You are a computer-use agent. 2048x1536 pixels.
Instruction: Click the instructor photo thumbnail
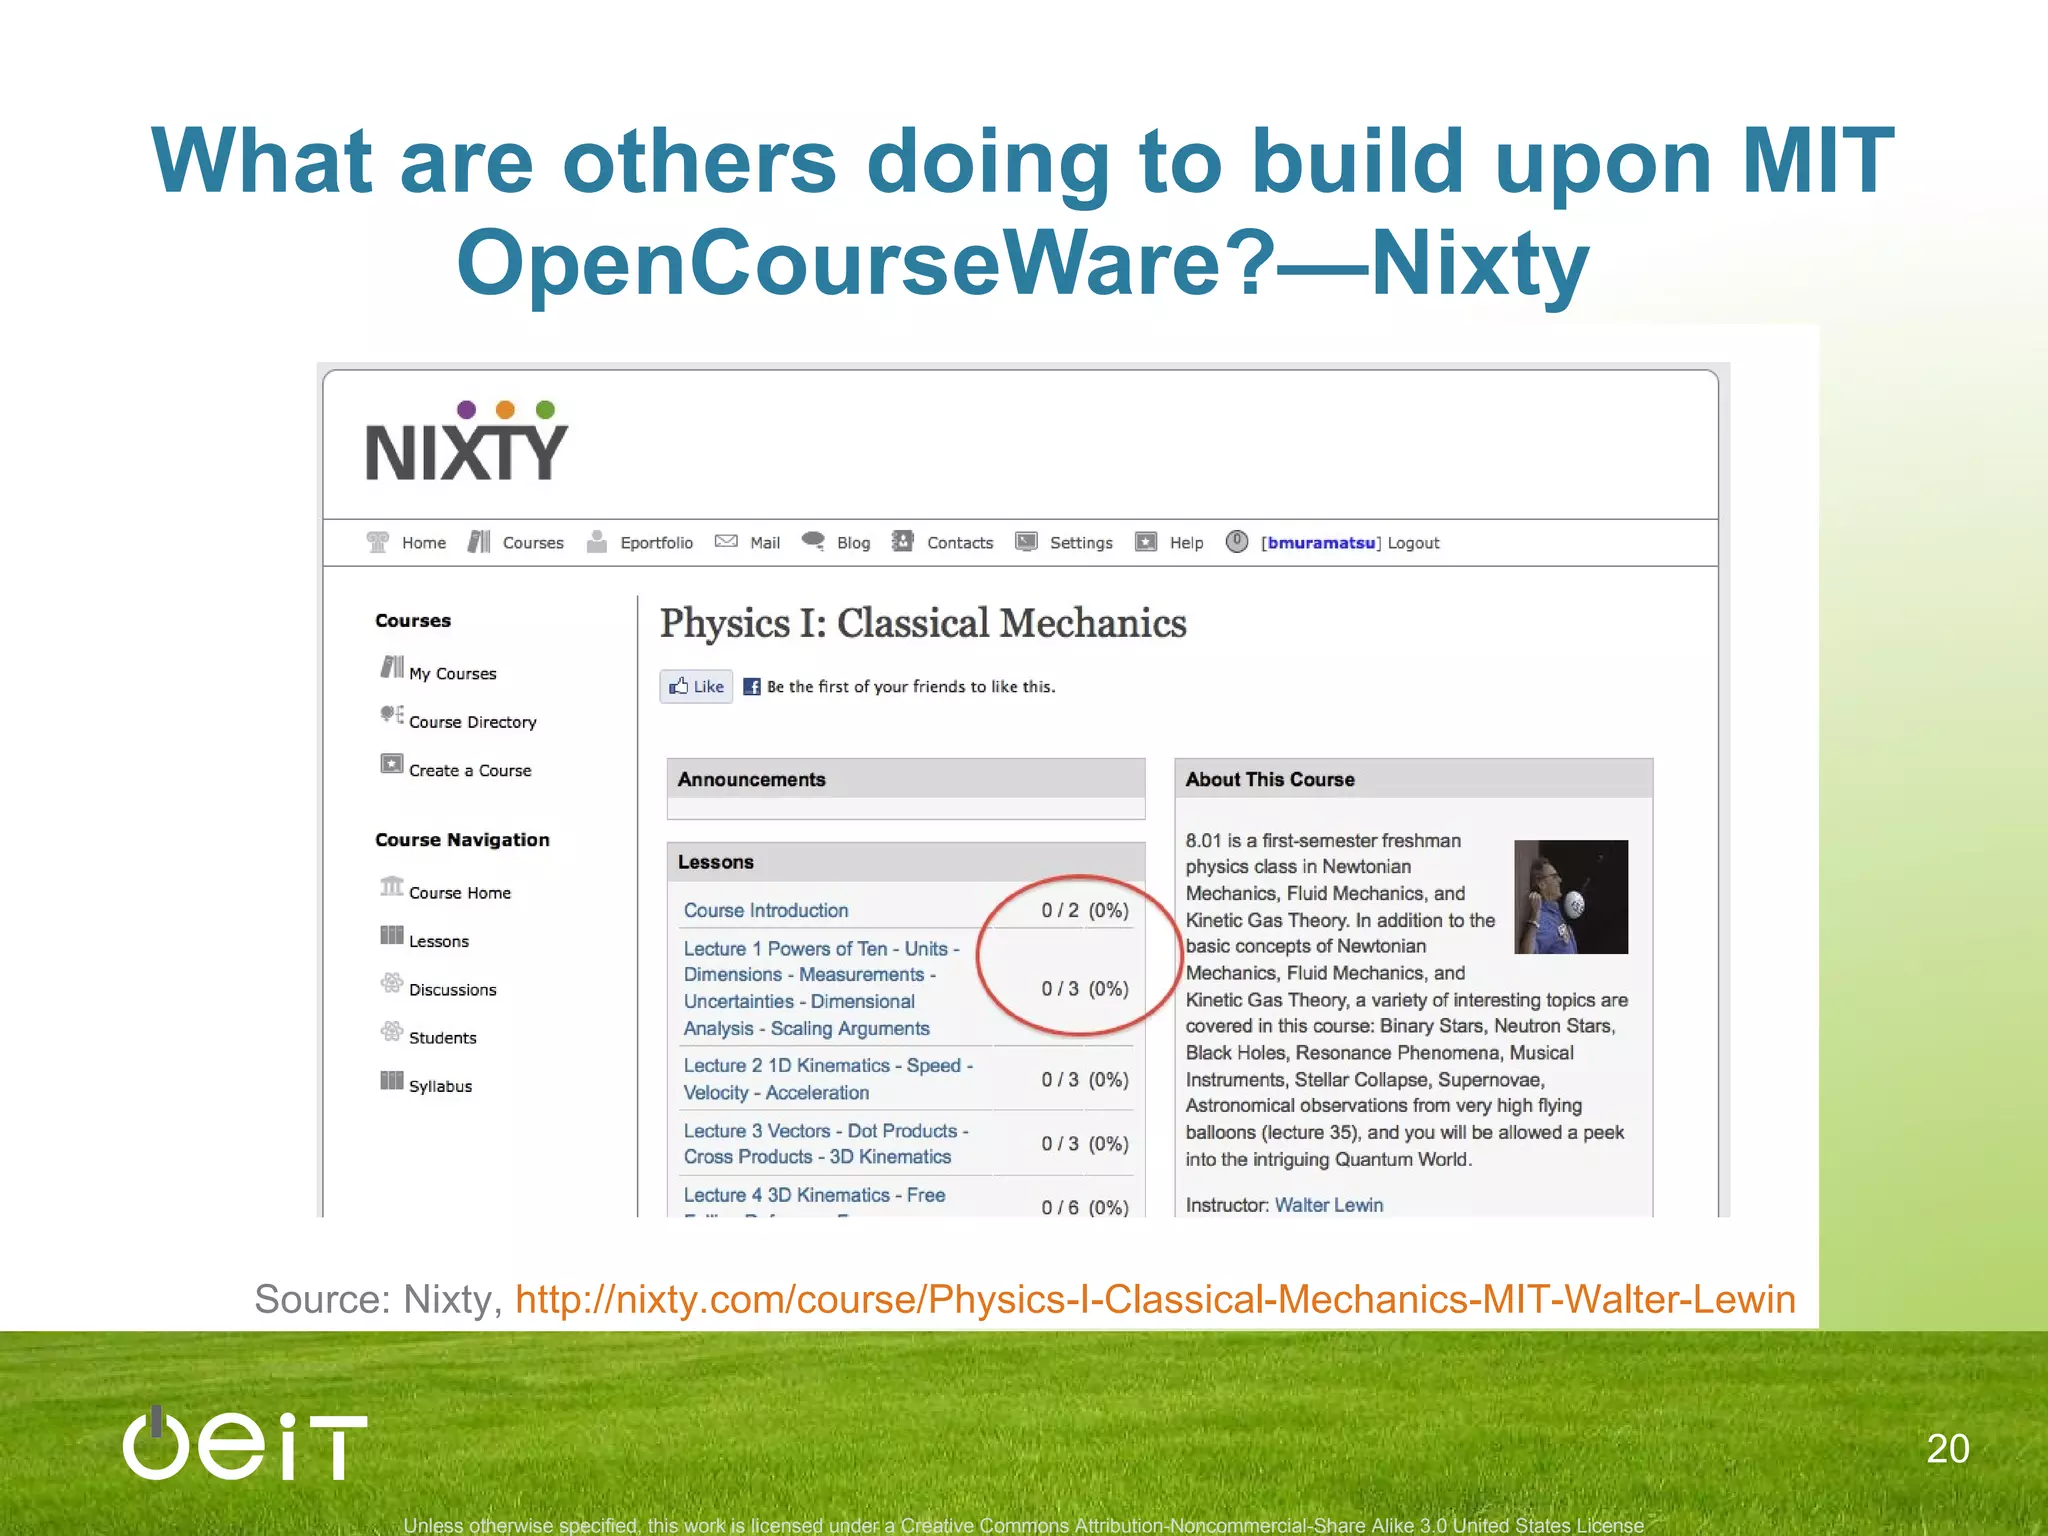pos(1570,897)
